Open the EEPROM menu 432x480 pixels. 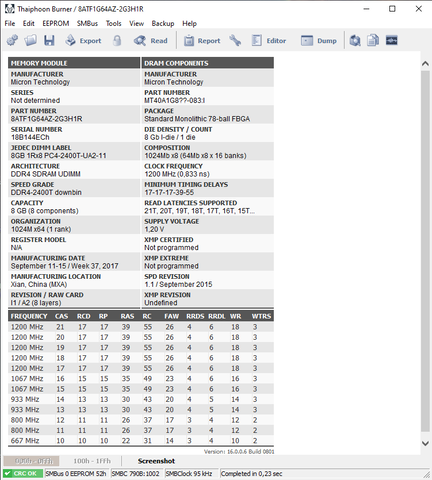click(56, 23)
